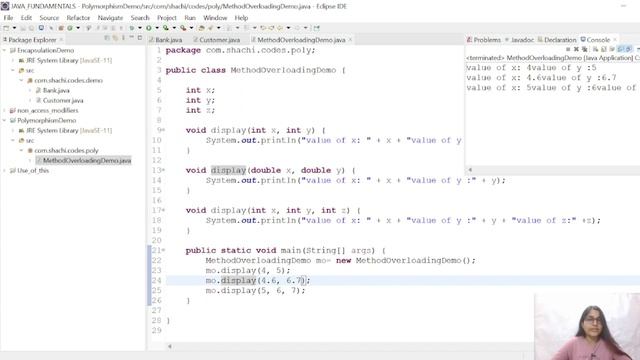This screenshot has width=640, height=360.
Task: Click the Package Explorer tab label
Action: pyautogui.click(x=32, y=40)
